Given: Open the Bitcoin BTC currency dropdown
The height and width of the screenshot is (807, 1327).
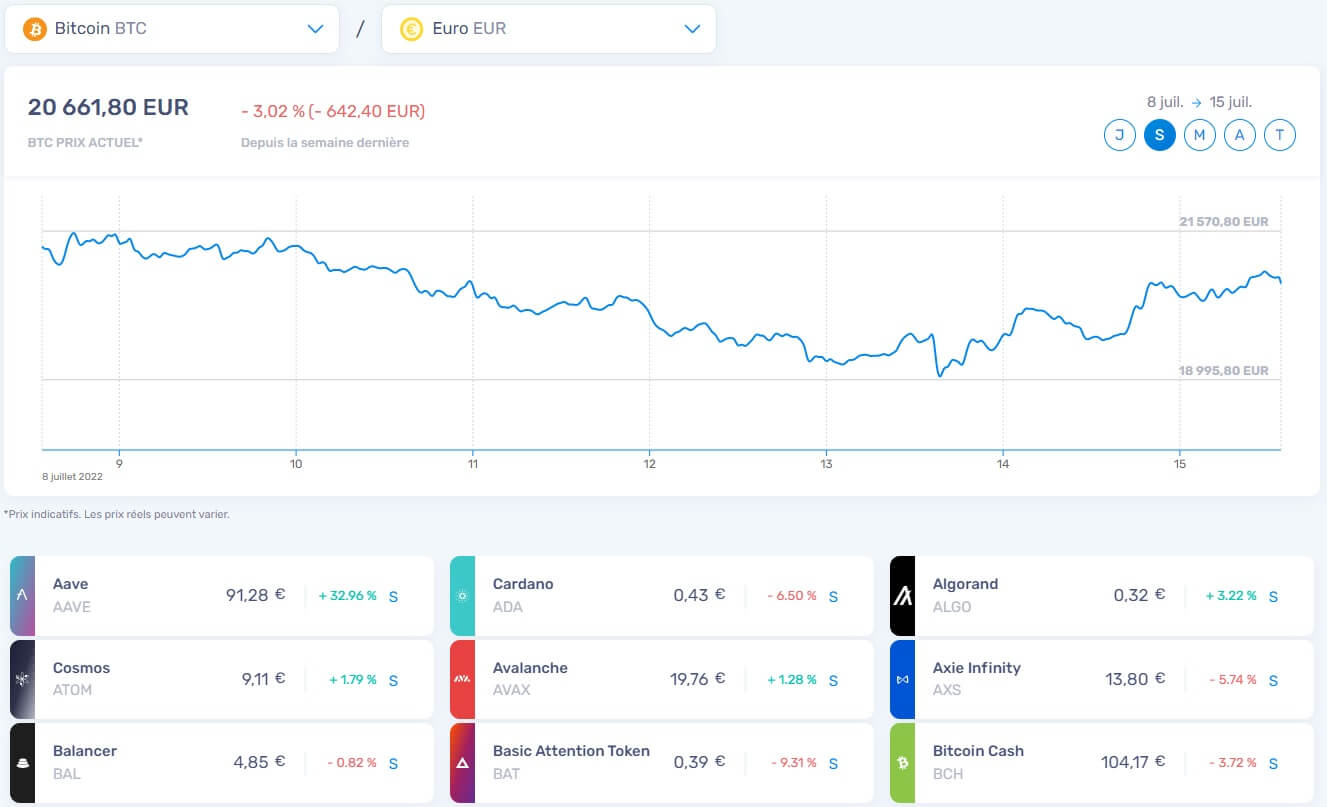Looking at the screenshot, I should tap(172, 29).
